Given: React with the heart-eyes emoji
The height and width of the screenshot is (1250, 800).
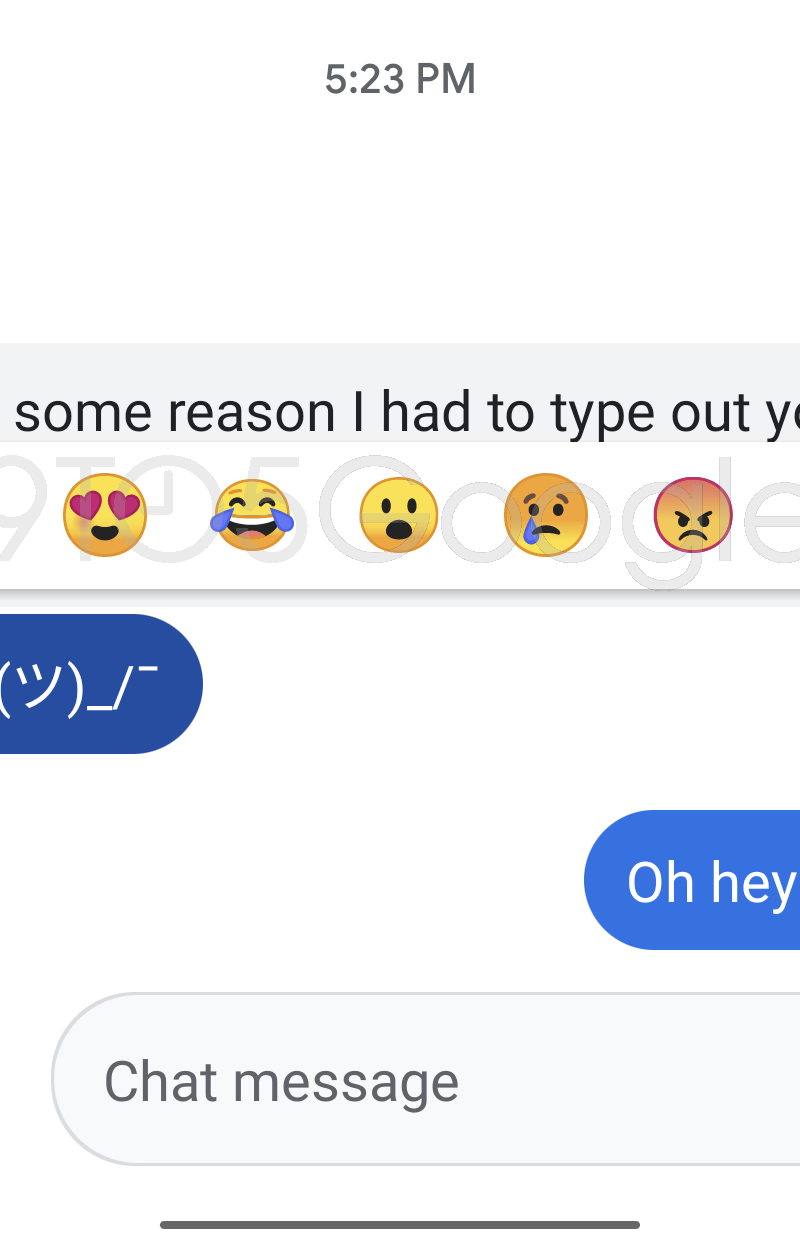Looking at the screenshot, I should click(x=104, y=515).
